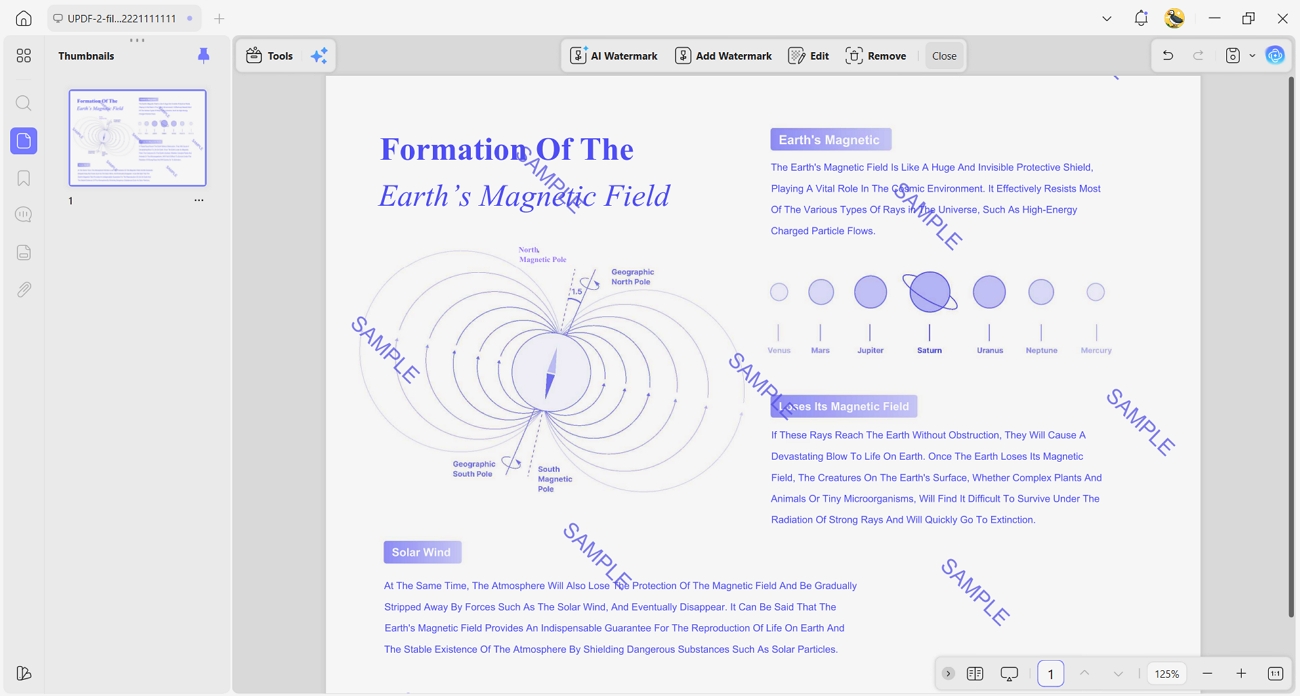The image size is (1300, 696).
Task: Select the Thumbnails panel icon
Action: click(24, 141)
